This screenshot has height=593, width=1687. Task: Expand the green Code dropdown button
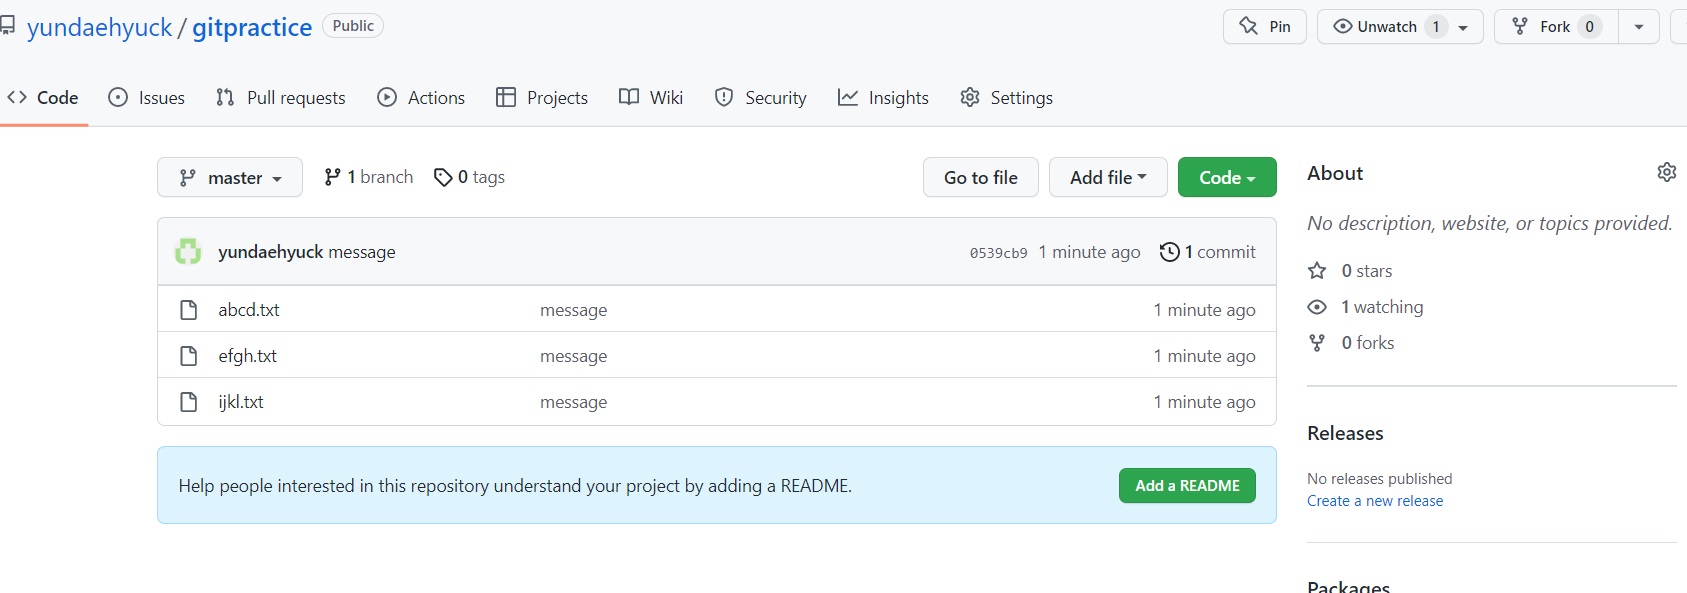[x=1227, y=177]
